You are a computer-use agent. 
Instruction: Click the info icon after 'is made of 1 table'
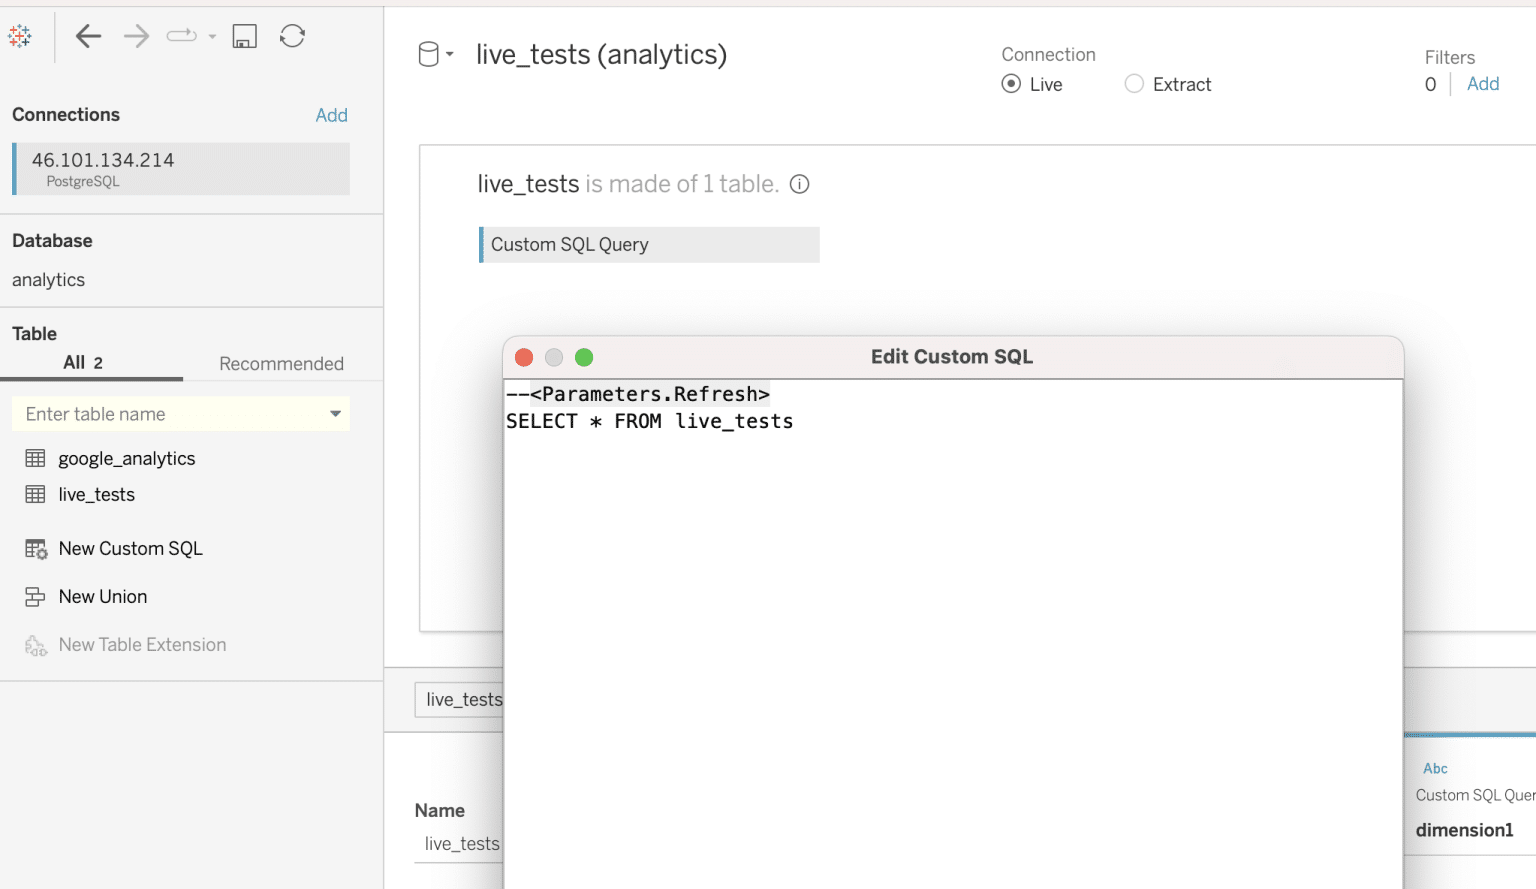799,184
